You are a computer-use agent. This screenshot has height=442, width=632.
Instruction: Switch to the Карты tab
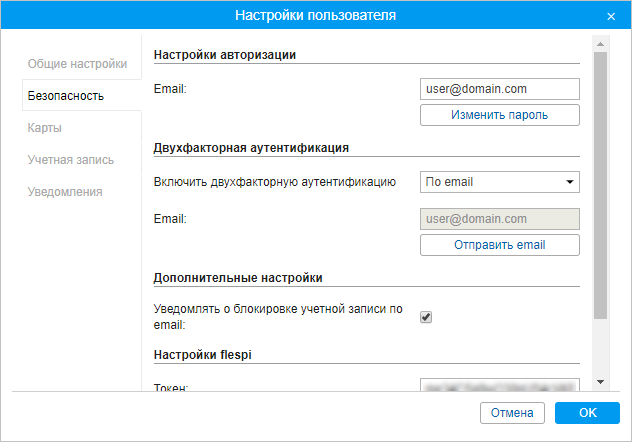(x=46, y=128)
